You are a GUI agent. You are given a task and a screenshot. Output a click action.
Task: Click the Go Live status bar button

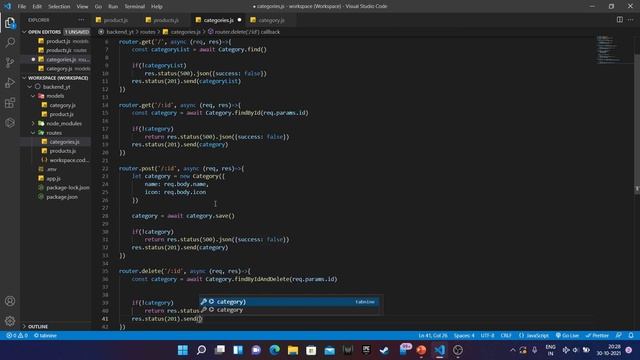click(567, 336)
